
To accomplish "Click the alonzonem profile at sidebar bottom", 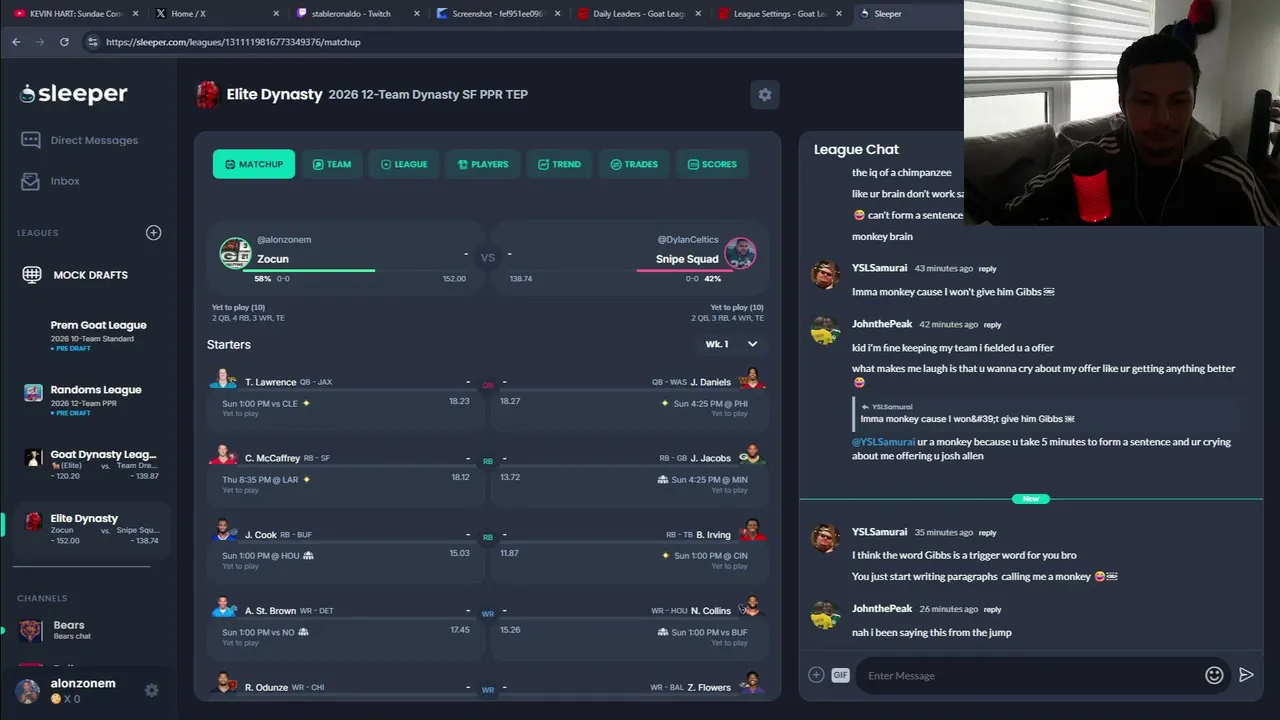I will pos(66,690).
